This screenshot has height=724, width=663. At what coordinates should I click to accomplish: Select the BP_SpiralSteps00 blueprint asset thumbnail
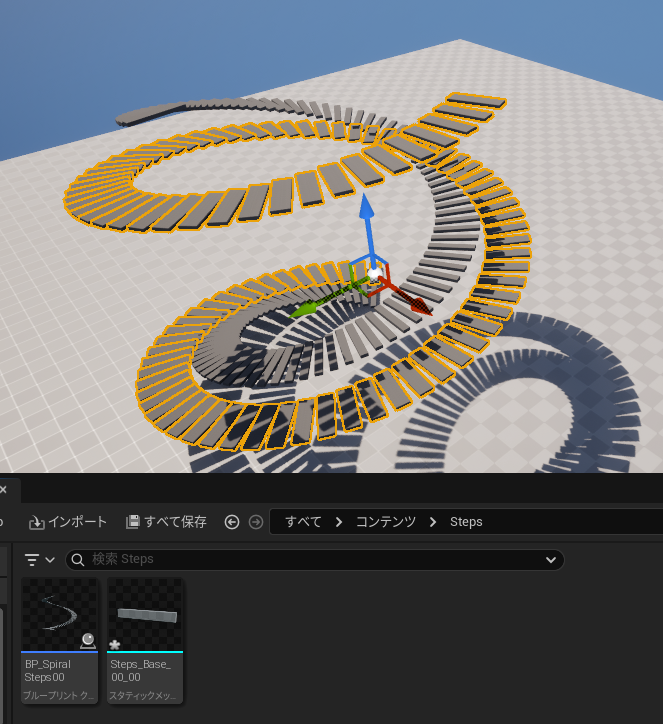59,615
